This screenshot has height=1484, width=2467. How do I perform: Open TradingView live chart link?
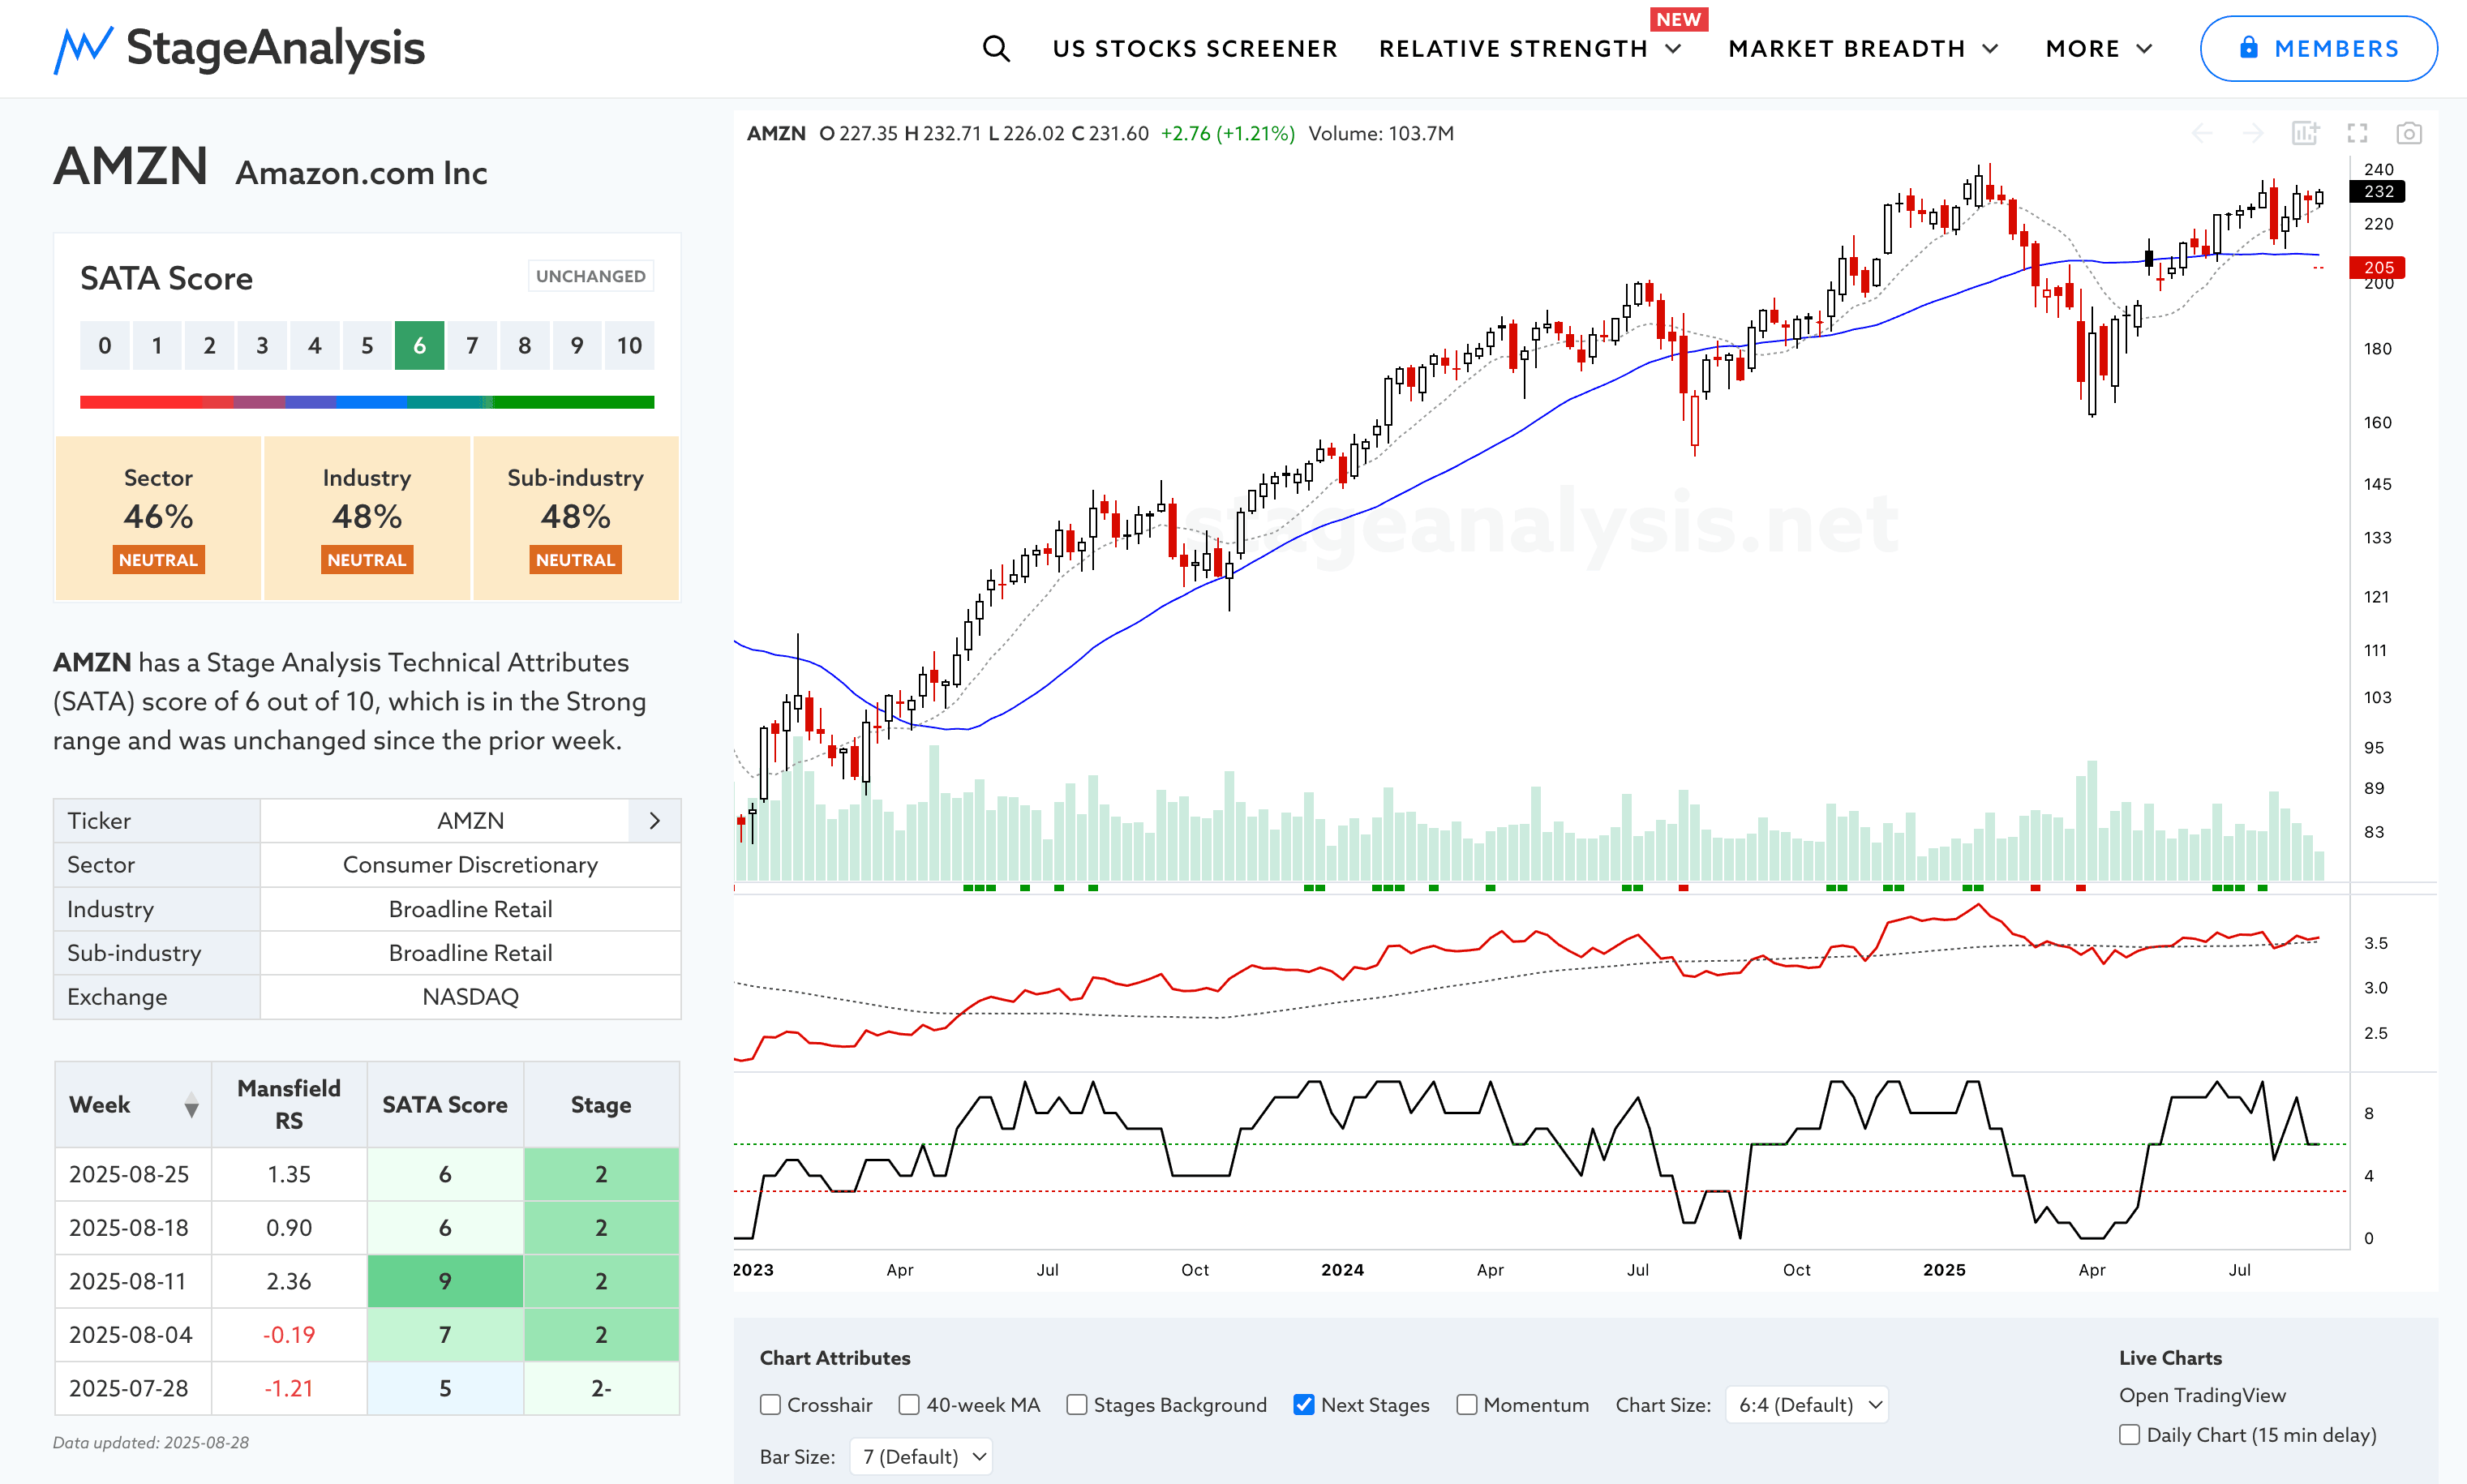tap(2202, 1395)
